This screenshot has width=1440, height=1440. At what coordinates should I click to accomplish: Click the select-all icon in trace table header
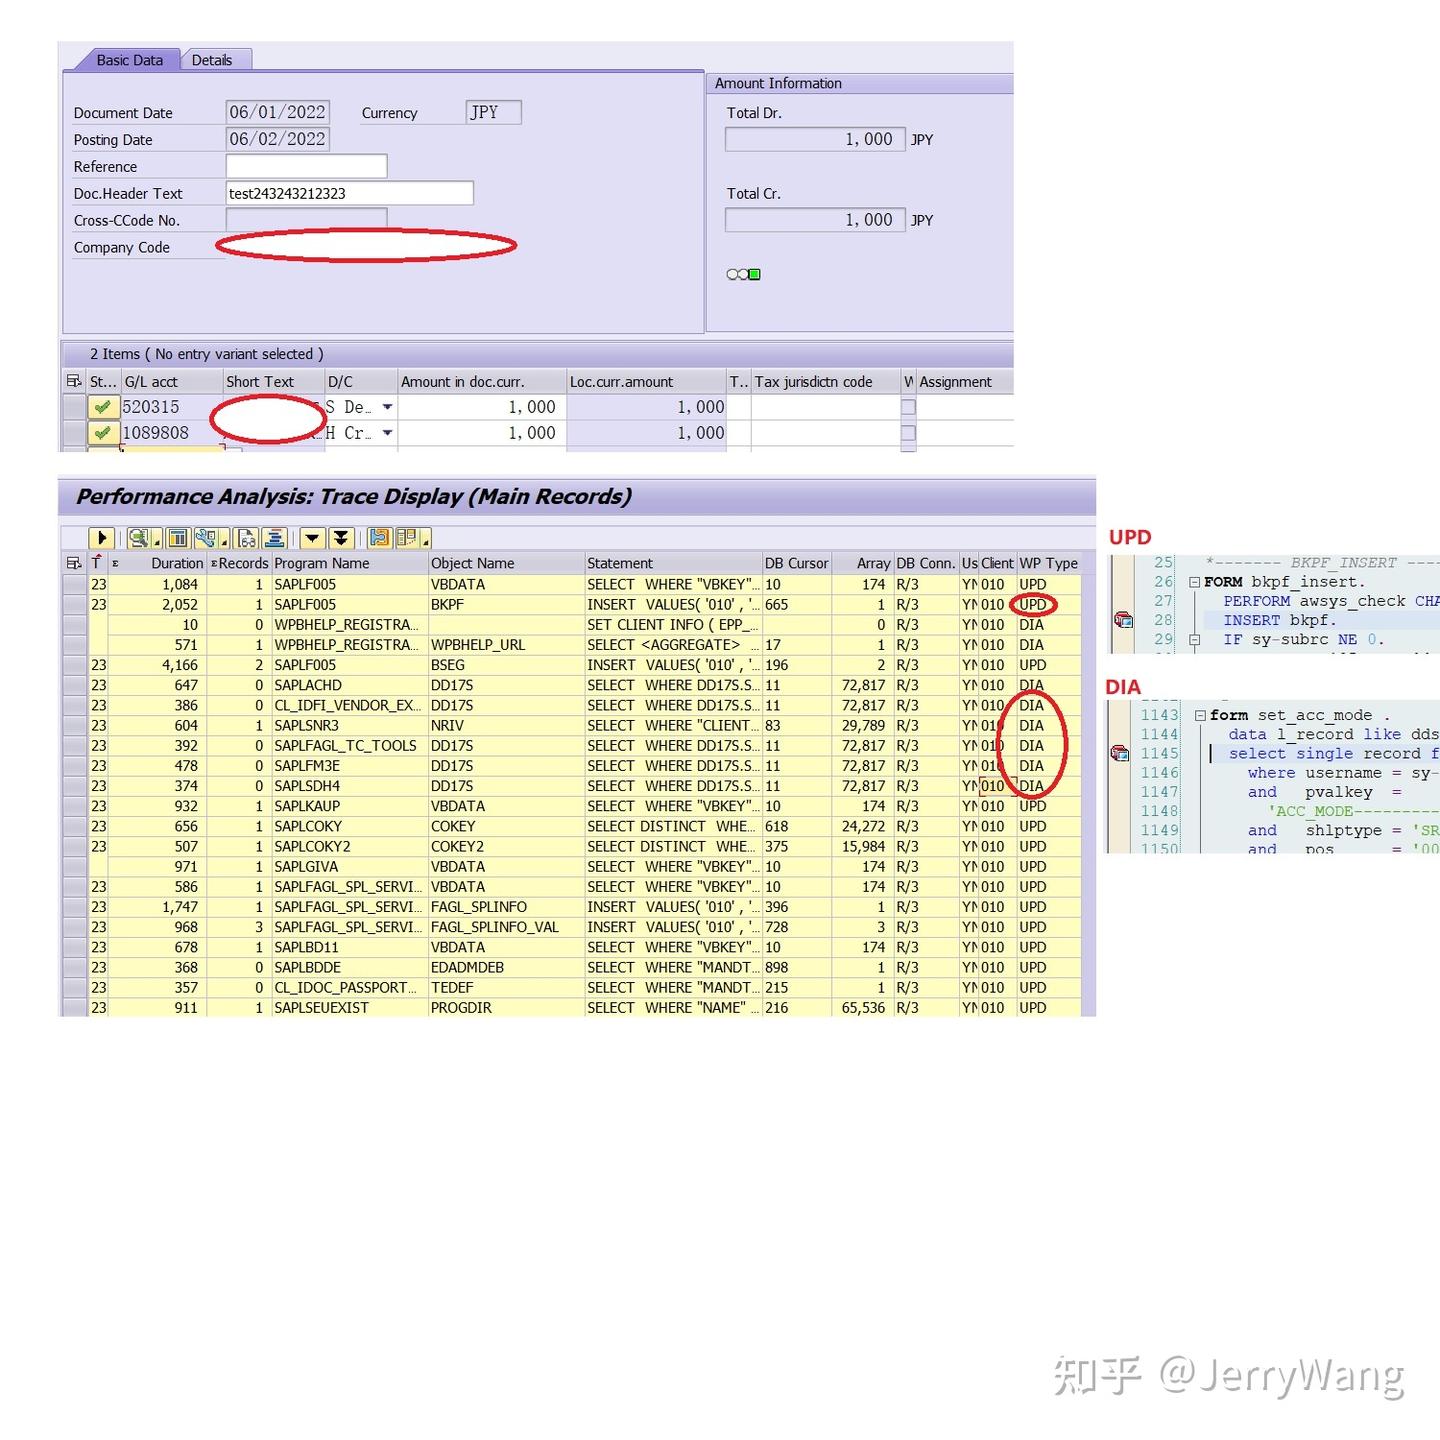coord(73,563)
